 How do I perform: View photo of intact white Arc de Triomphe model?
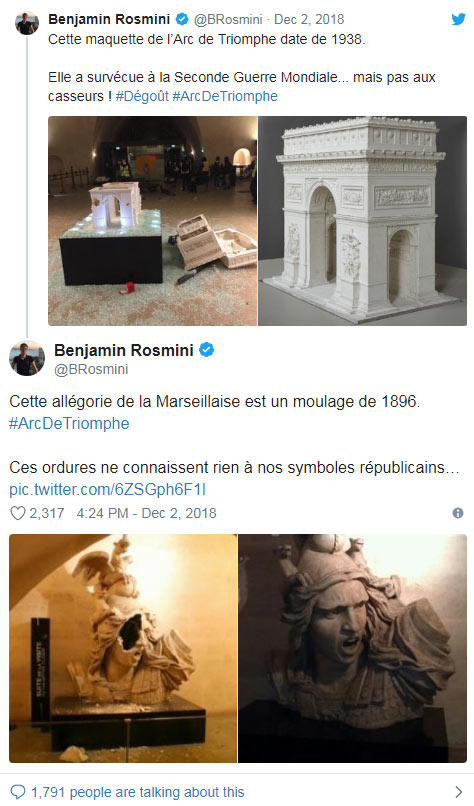[x=362, y=221]
